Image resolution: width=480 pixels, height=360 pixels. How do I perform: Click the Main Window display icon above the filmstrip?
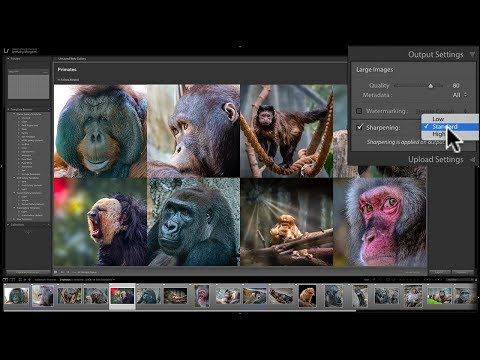(x=5, y=280)
